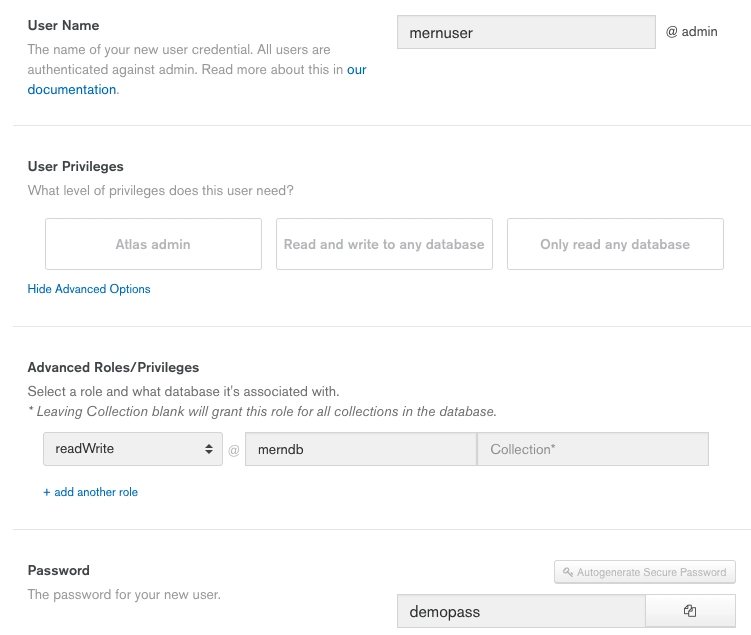
Task: Click the Password section heading
Action: (x=58, y=570)
